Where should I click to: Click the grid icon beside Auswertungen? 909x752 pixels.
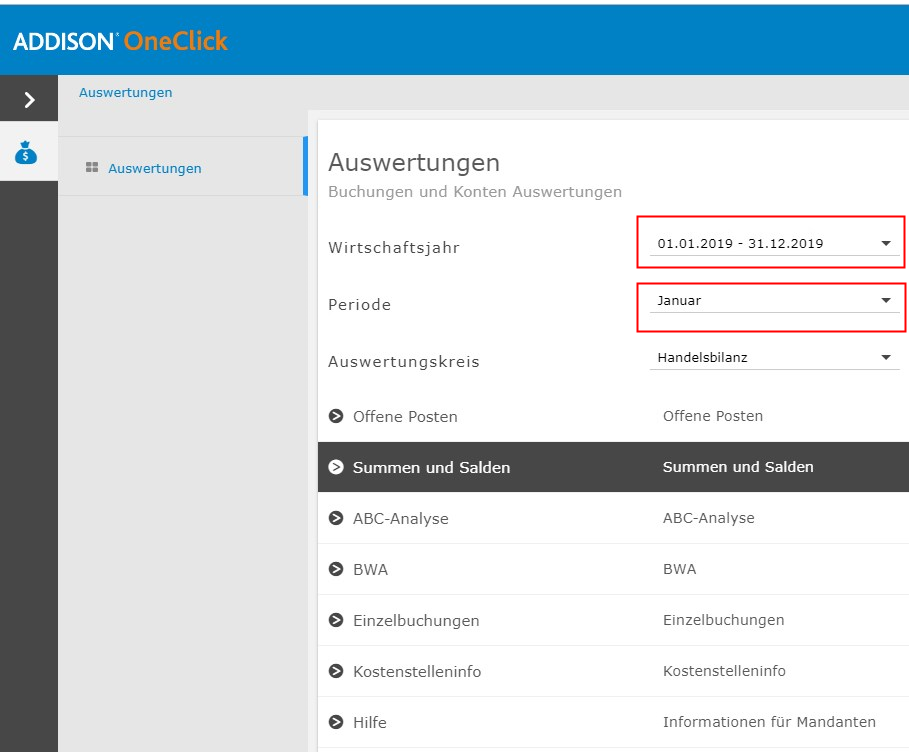click(x=92, y=168)
